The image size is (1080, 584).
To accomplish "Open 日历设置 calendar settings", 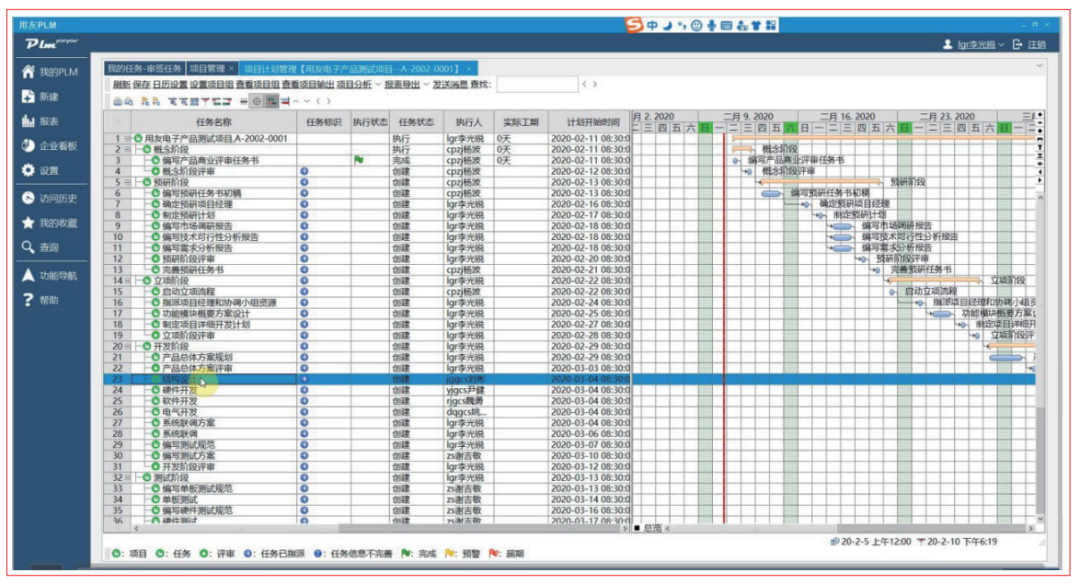I will click(170, 85).
